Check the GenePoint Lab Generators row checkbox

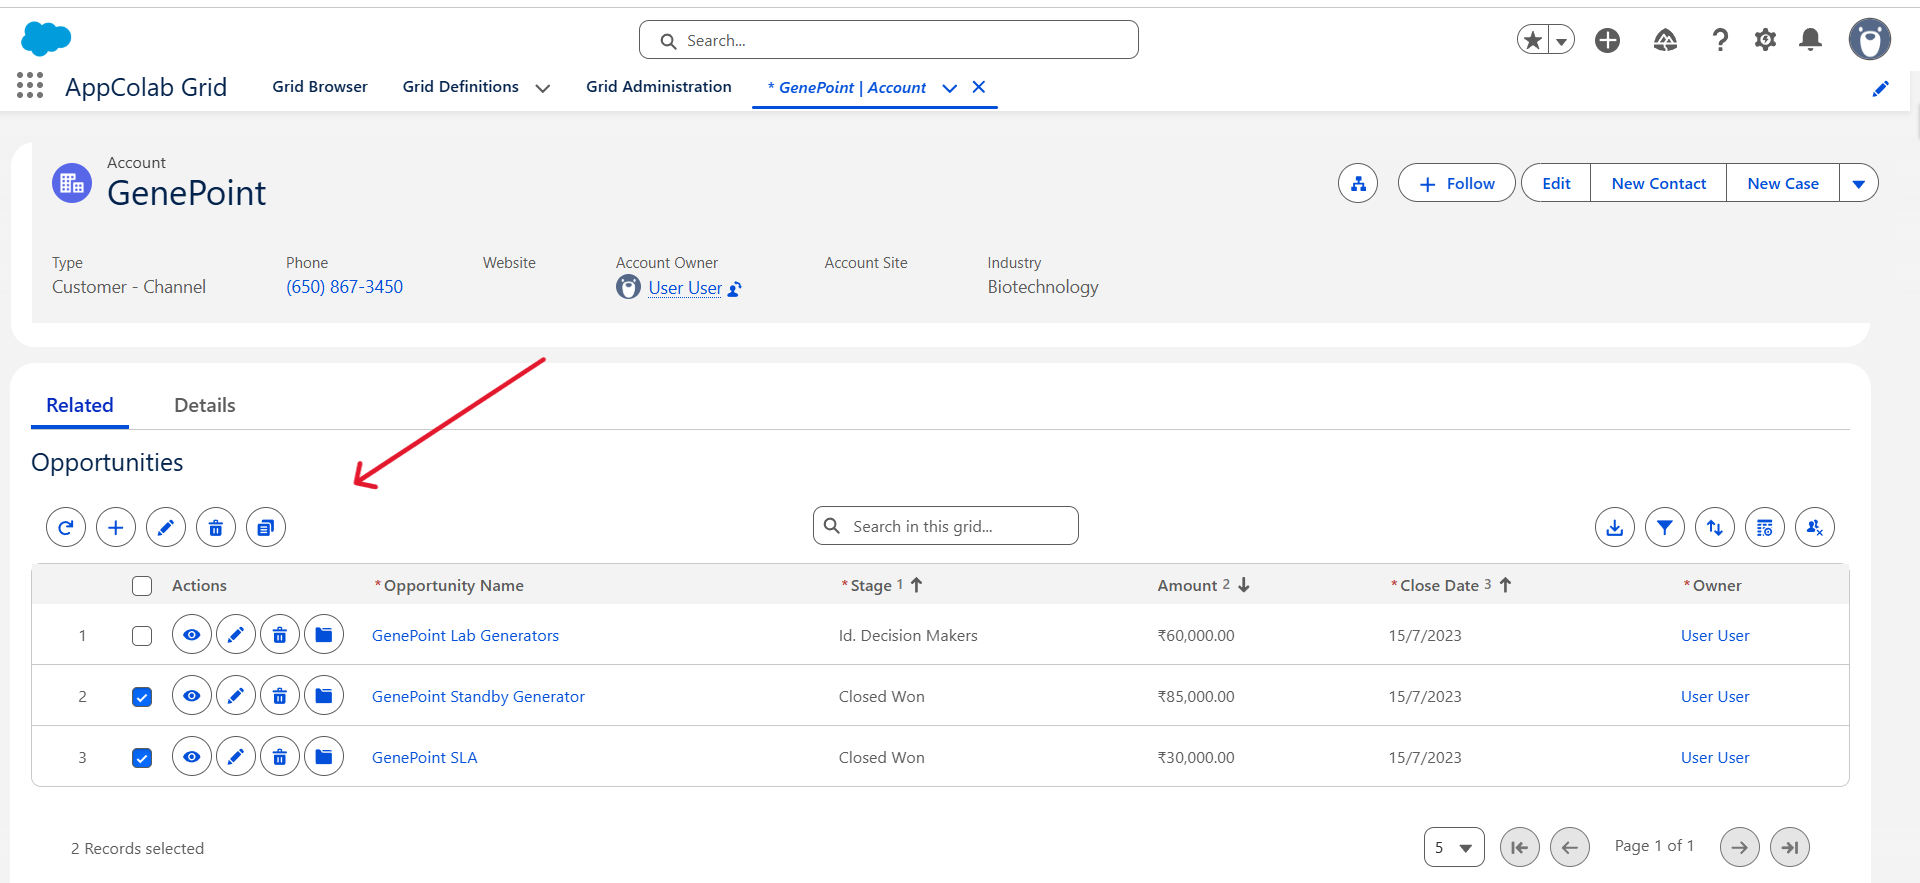click(142, 636)
